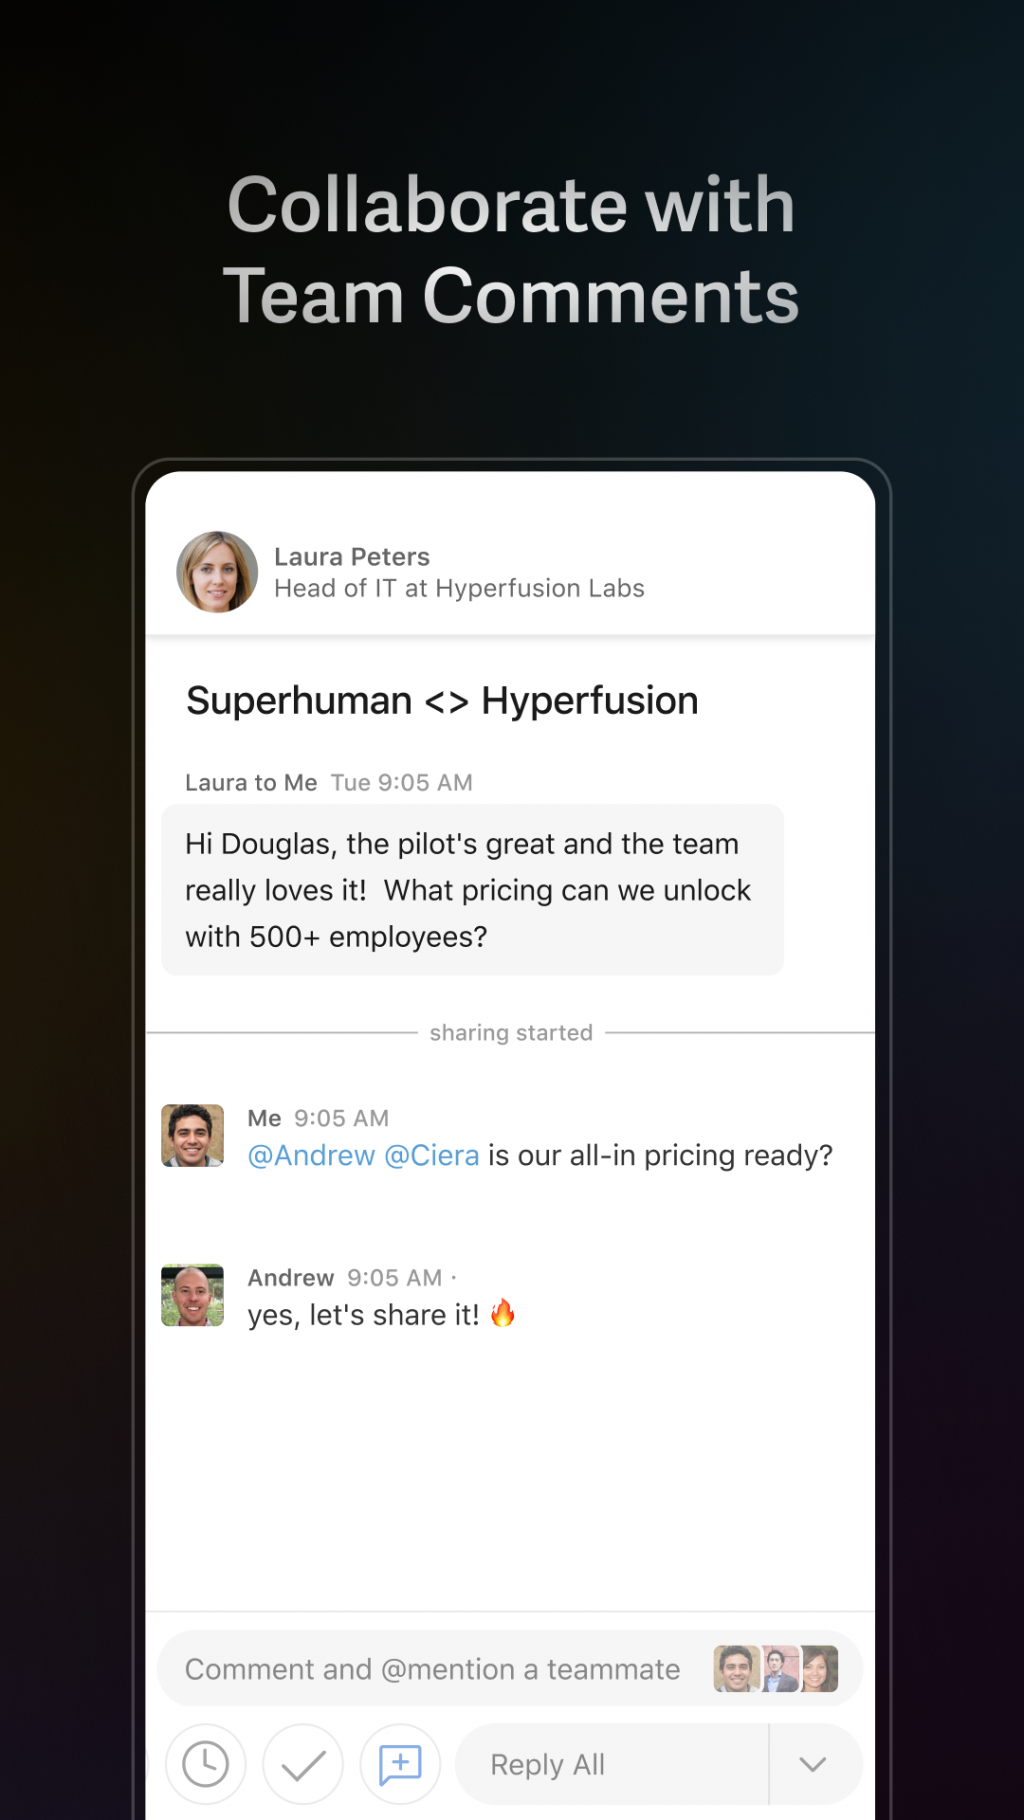Focus the Comment and @mention input field

[432, 1669]
